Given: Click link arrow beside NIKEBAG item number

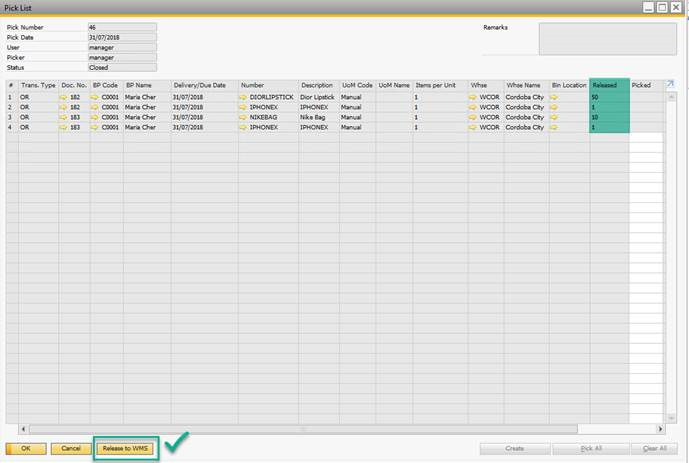Looking at the screenshot, I should tap(245, 117).
